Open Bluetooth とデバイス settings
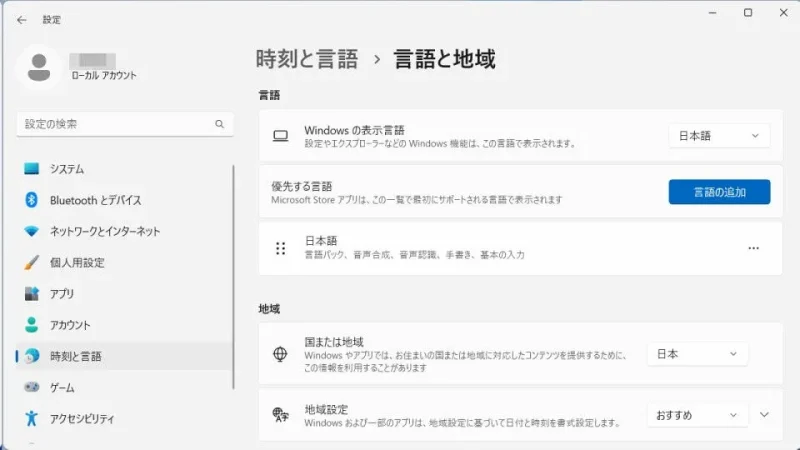Screen dimensions: 800x450 click(x=95, y=200)
